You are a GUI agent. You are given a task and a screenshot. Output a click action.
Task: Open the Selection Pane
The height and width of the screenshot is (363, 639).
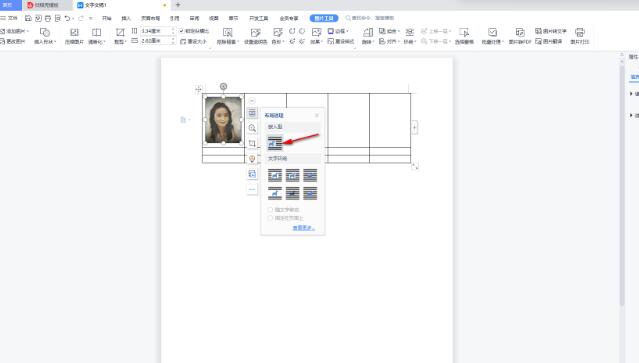point(464,36)
